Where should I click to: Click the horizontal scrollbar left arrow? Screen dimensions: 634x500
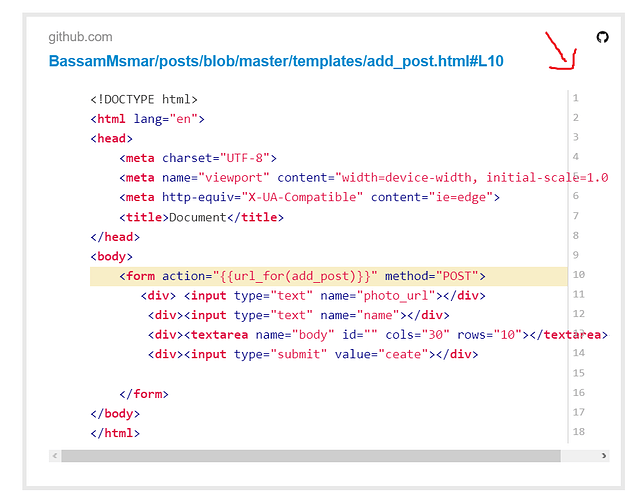click(x=55, y=456)
